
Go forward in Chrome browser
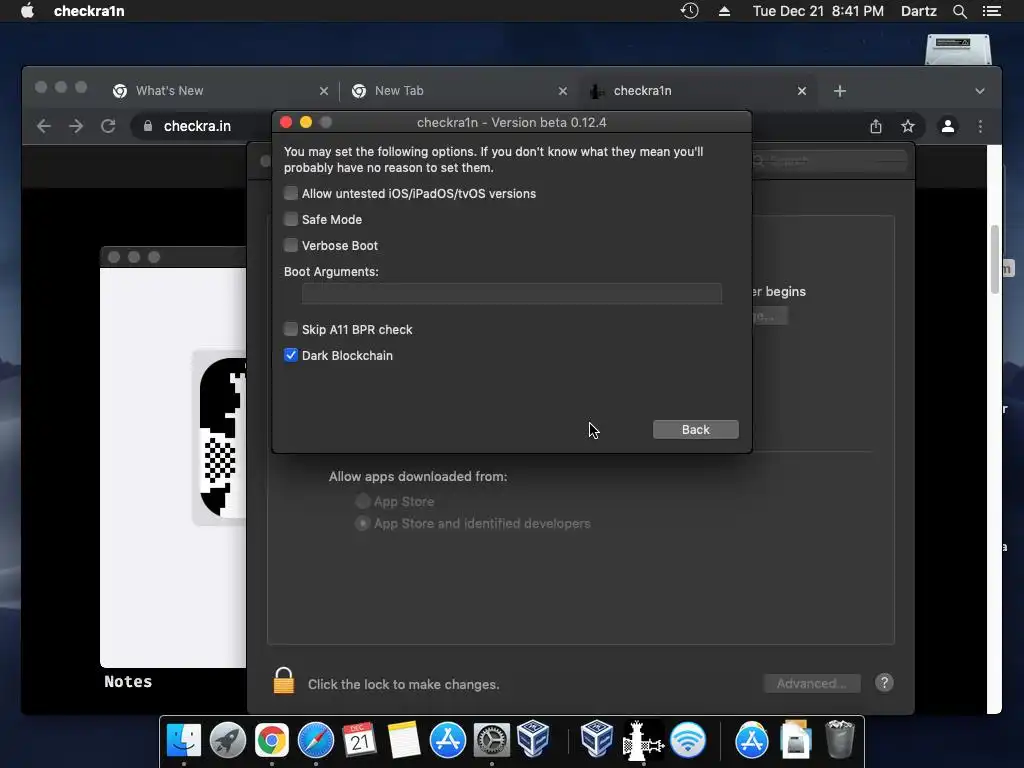pyautogui.click(x=76, y=126)
